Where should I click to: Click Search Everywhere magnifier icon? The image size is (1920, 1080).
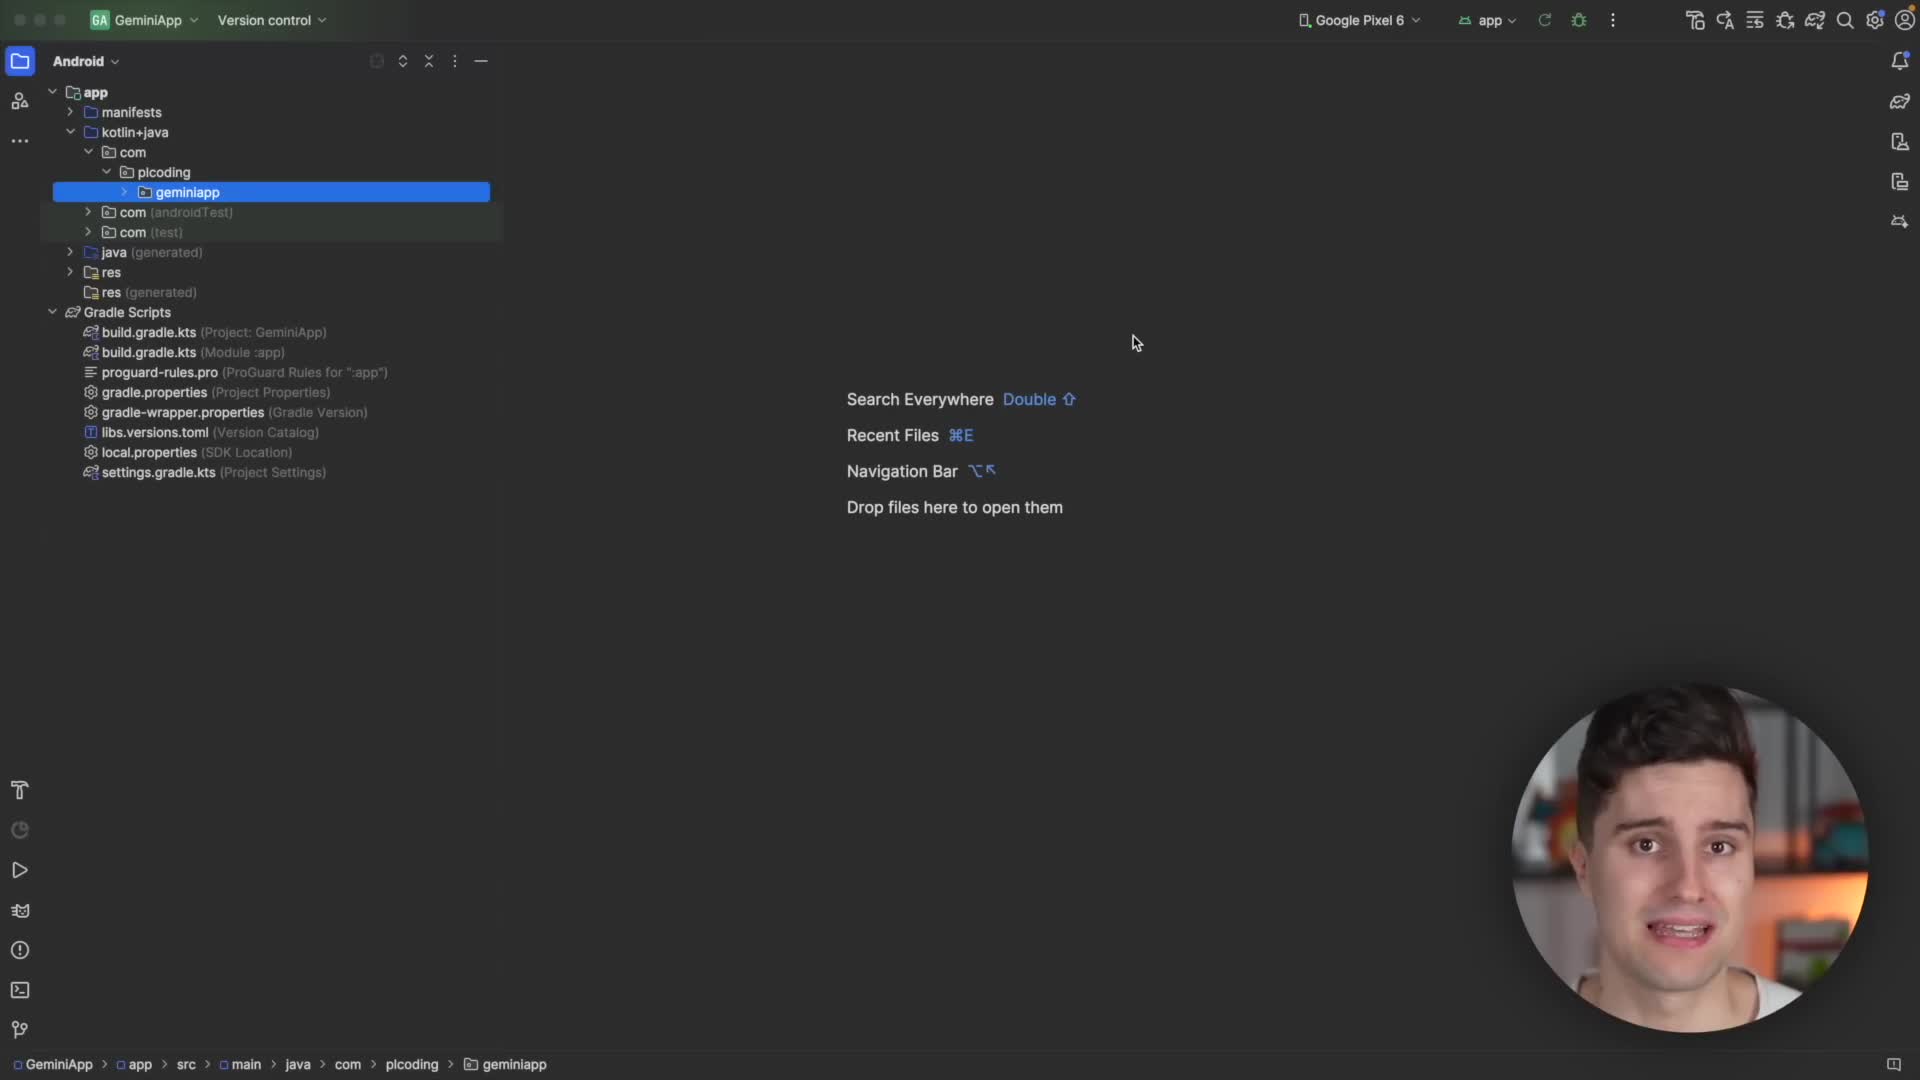click(1845, 20)
